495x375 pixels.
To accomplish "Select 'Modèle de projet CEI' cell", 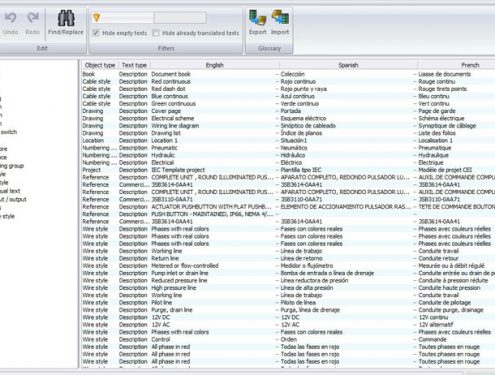I will click(x=445, y=170).
